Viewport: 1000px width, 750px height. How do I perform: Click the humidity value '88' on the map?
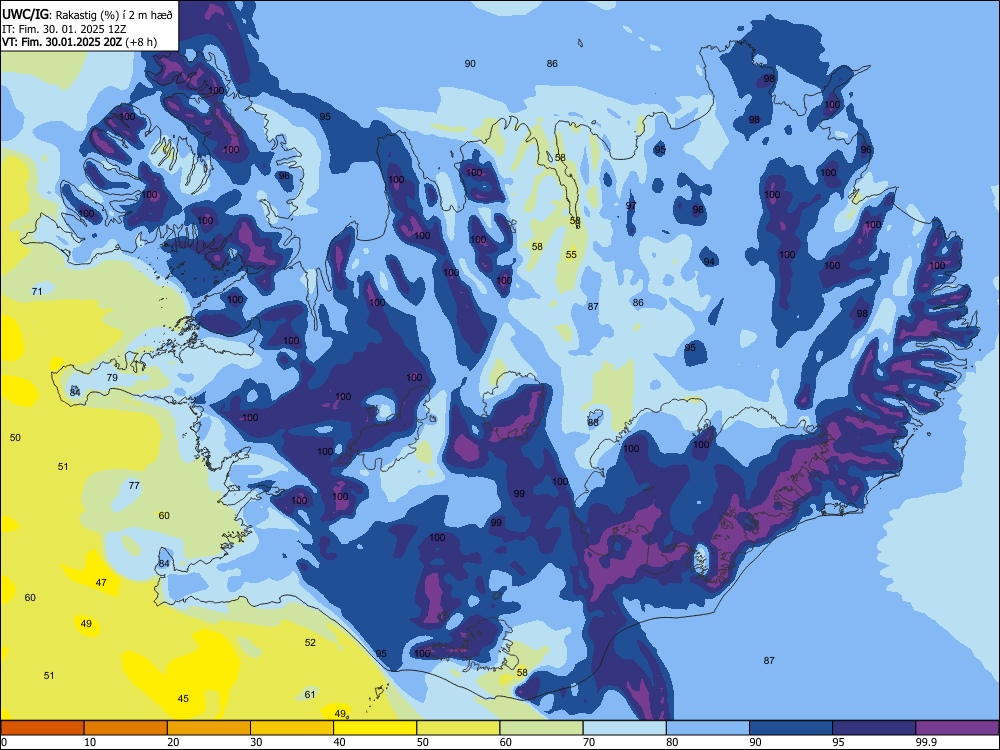(593, 422)
